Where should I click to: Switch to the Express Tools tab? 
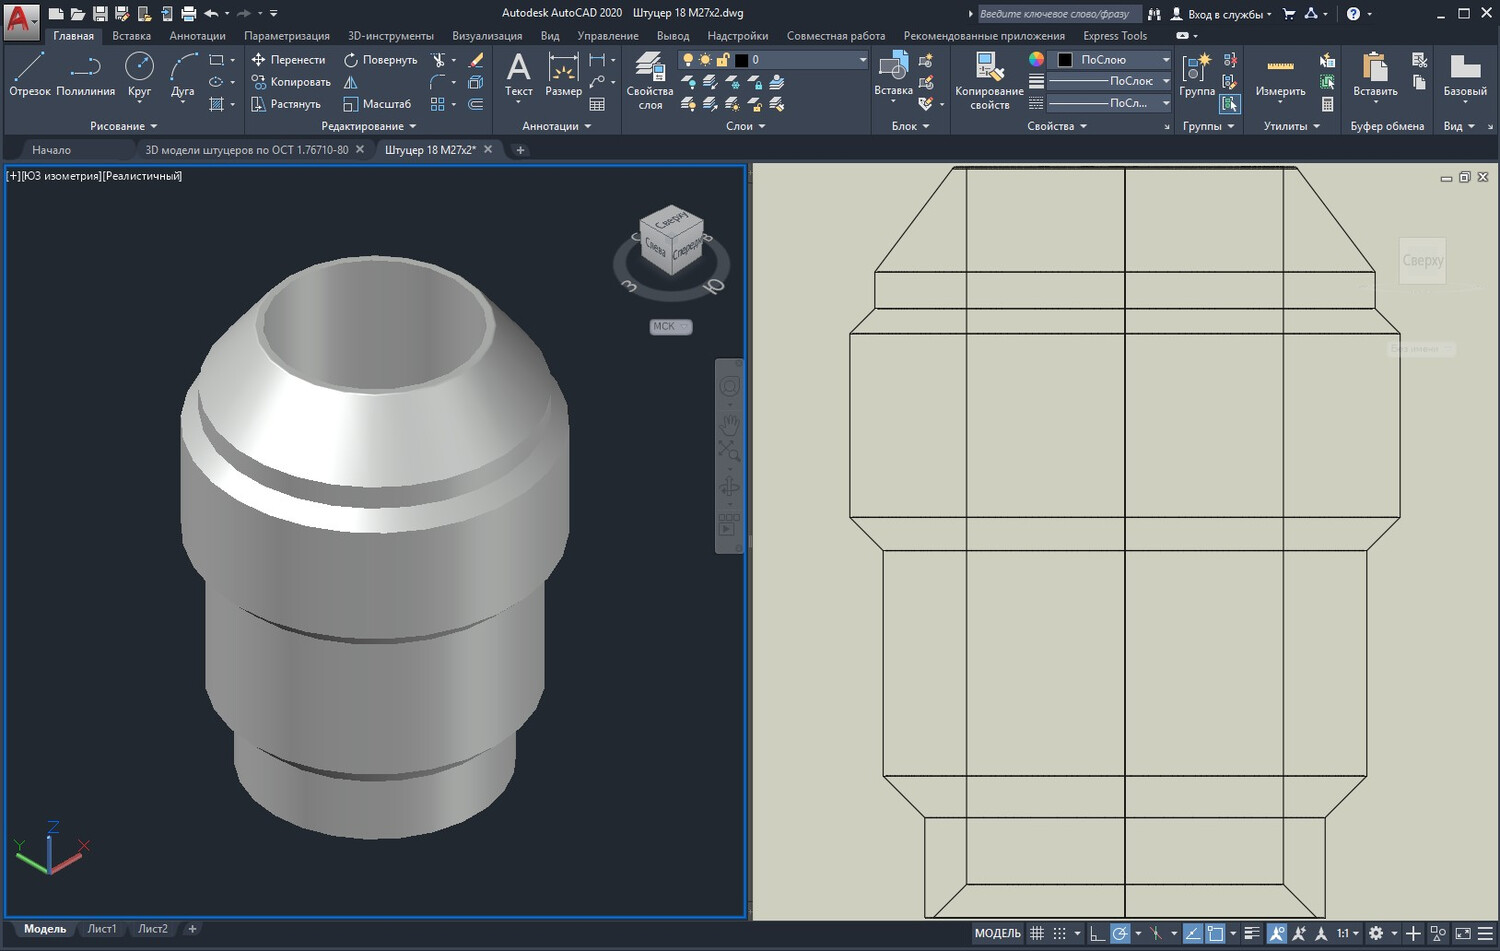[x=1115, y=36]
